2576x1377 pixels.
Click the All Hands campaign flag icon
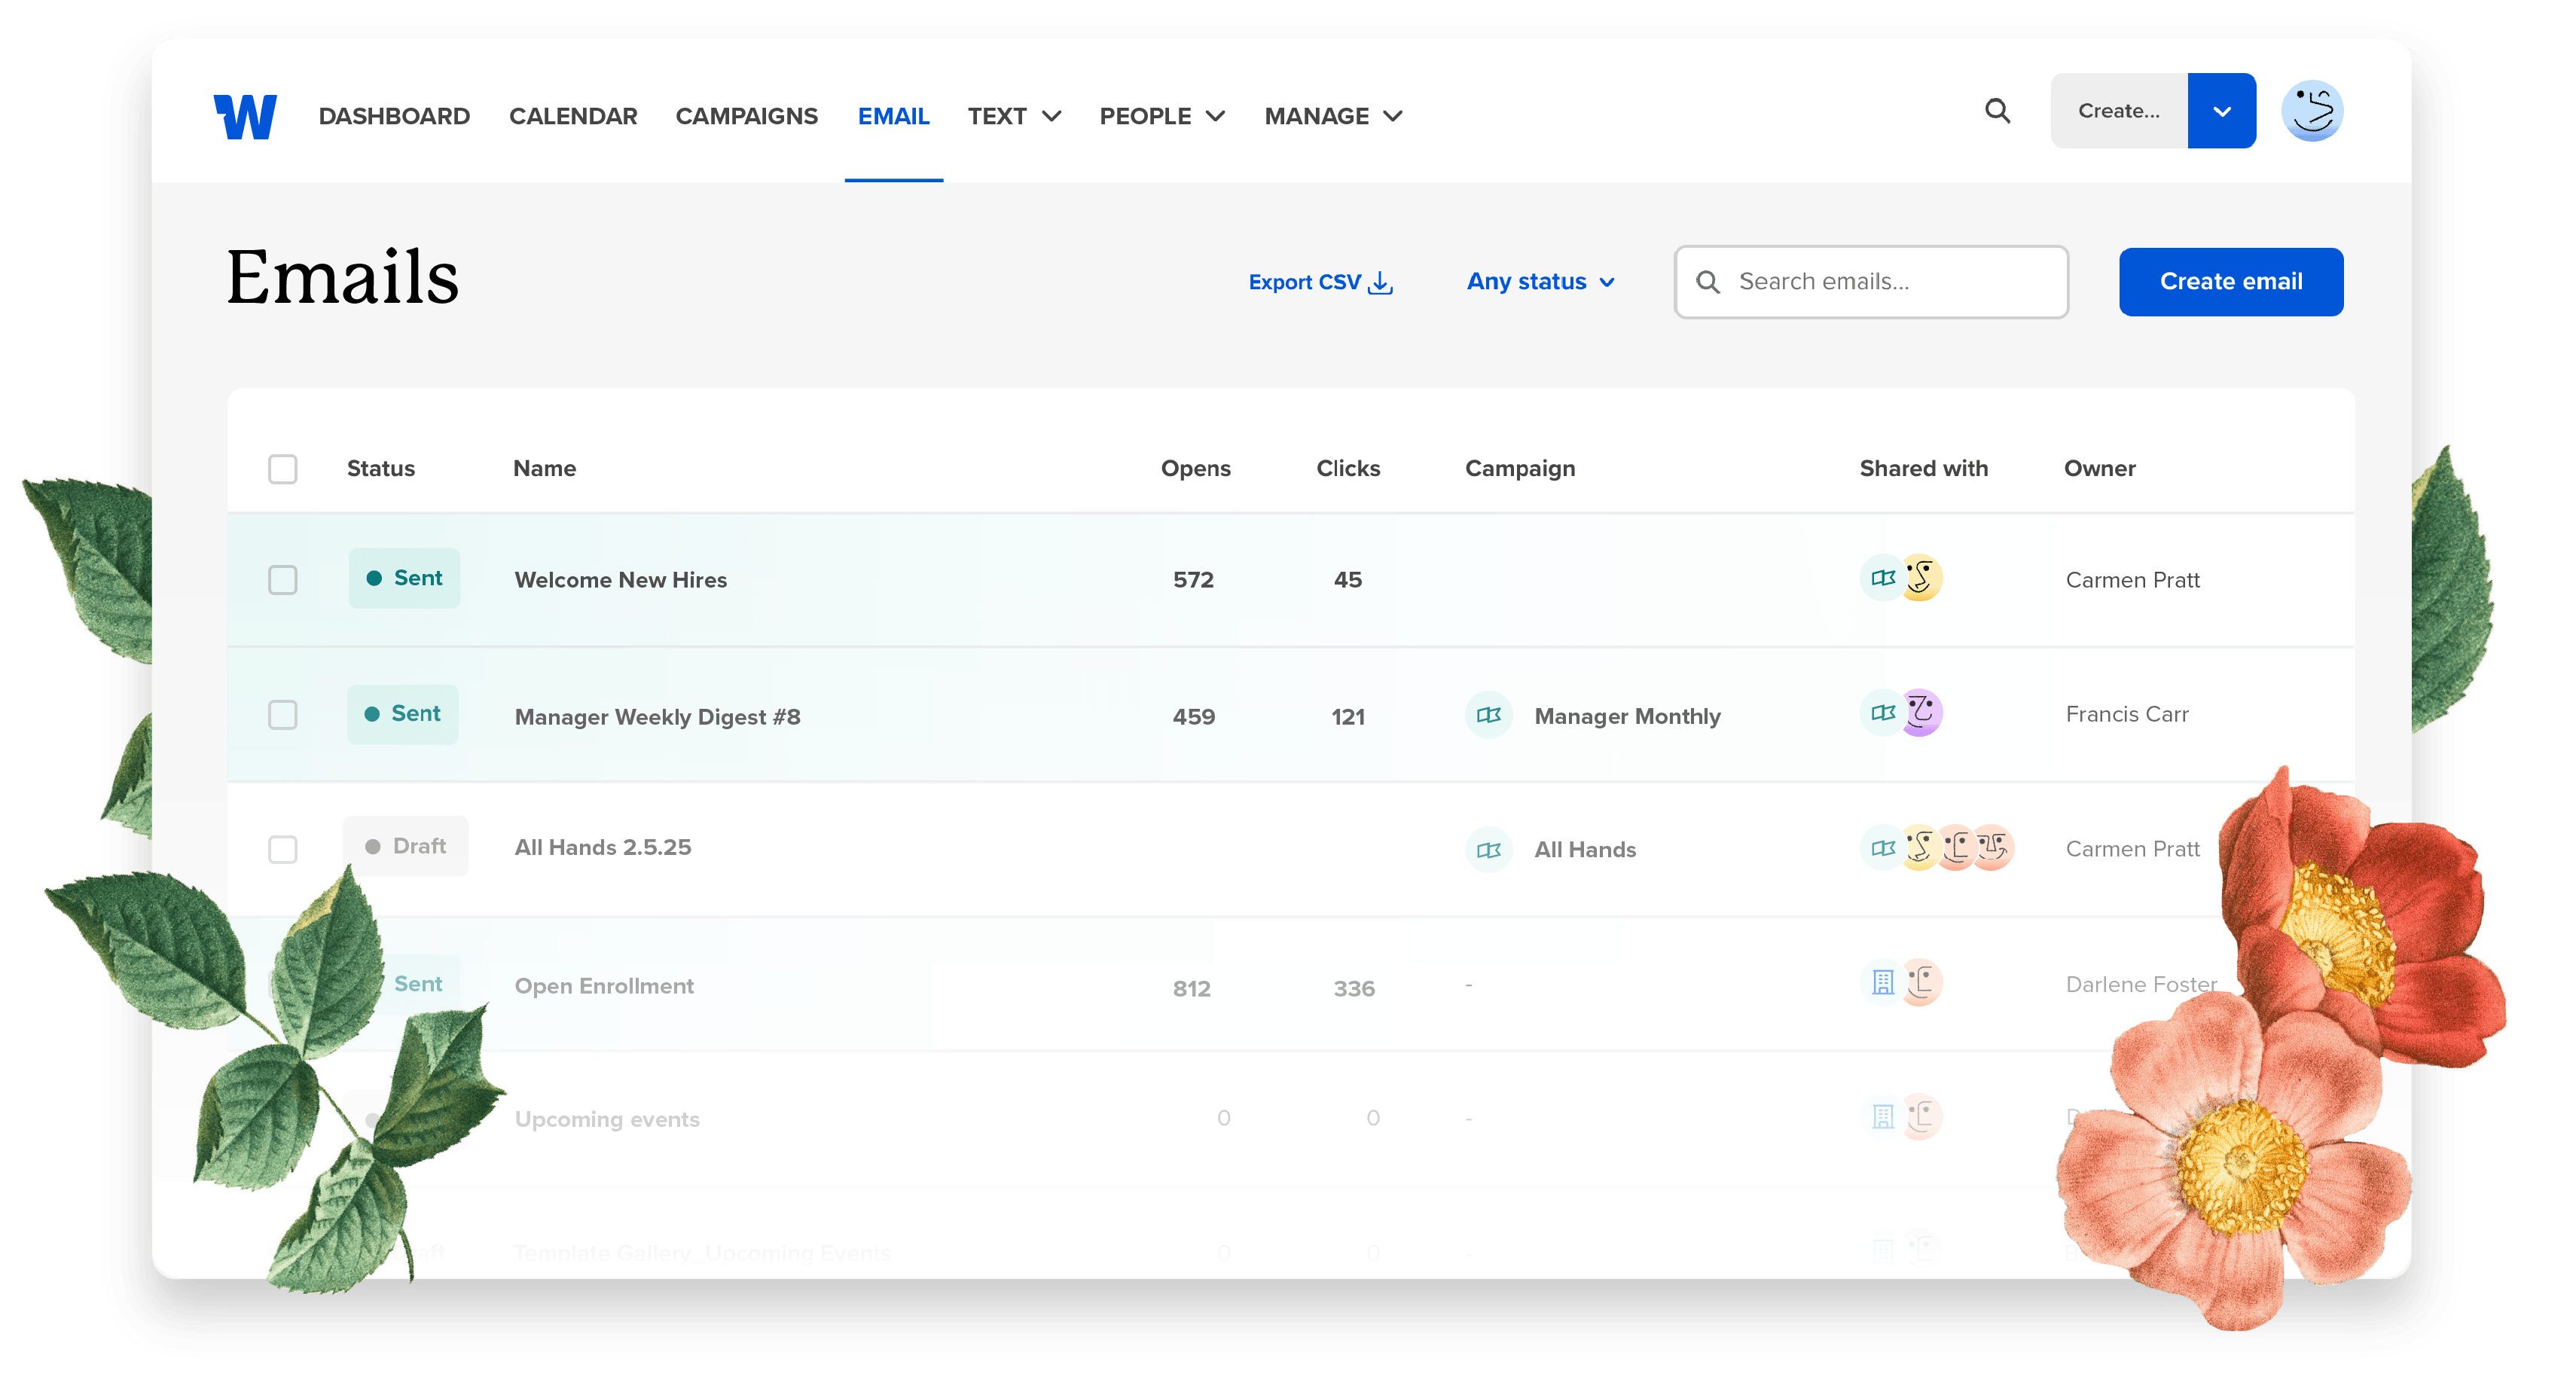tap(1488, 850)
